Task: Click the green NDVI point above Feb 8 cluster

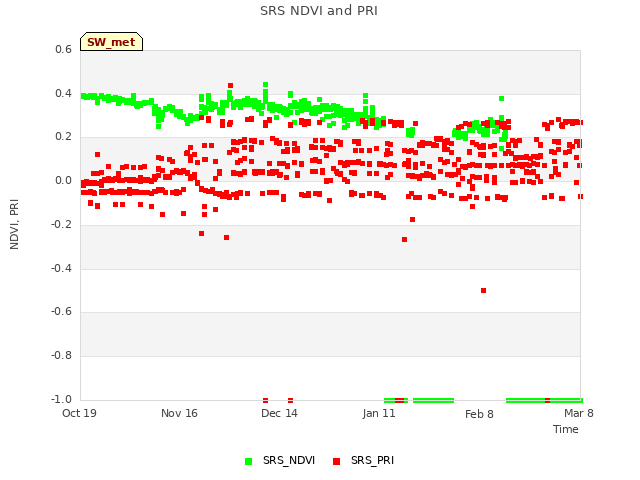Action: [x=501, y=98]
